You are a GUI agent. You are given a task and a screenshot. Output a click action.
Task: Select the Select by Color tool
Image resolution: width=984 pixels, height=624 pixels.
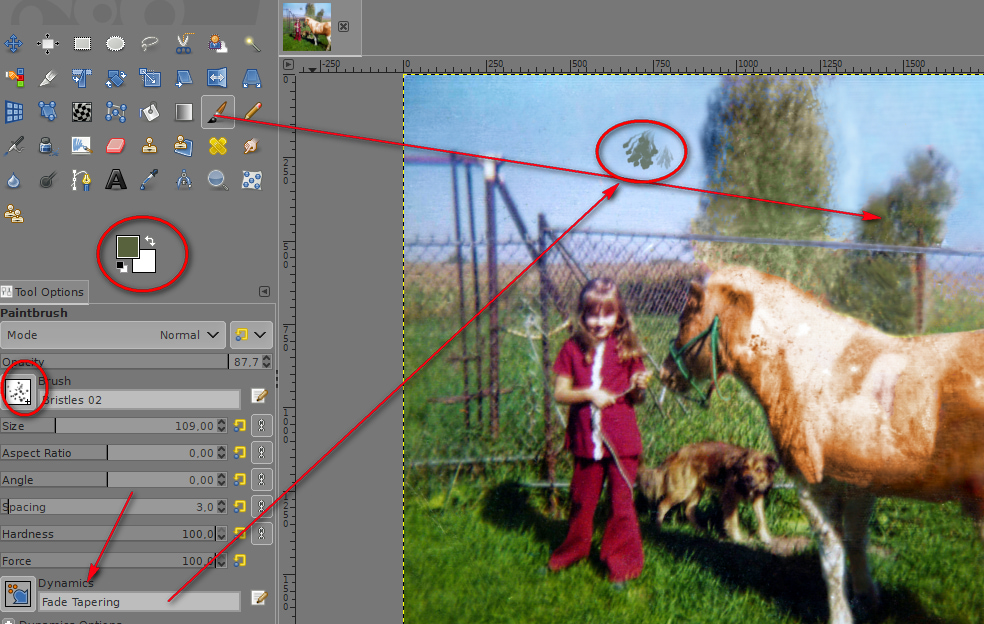pyautogui.click(x=14, y=78)
